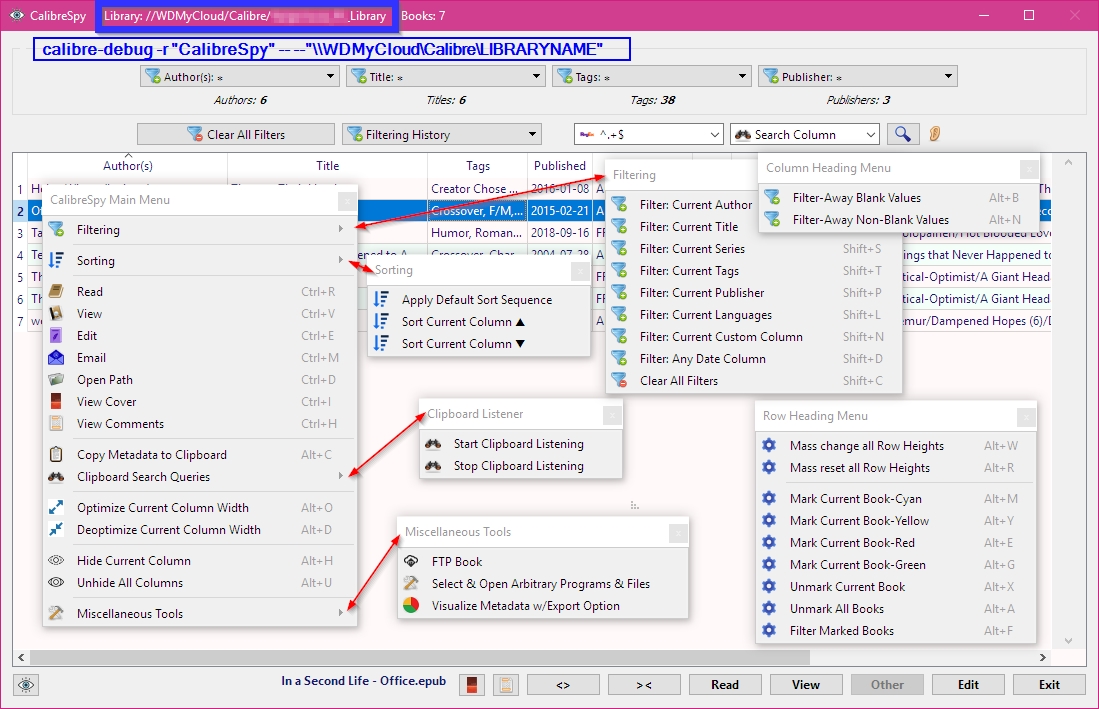Click the View button at bottom
The height and width of the screenshot is (709, 1099).
coord(806,684)
